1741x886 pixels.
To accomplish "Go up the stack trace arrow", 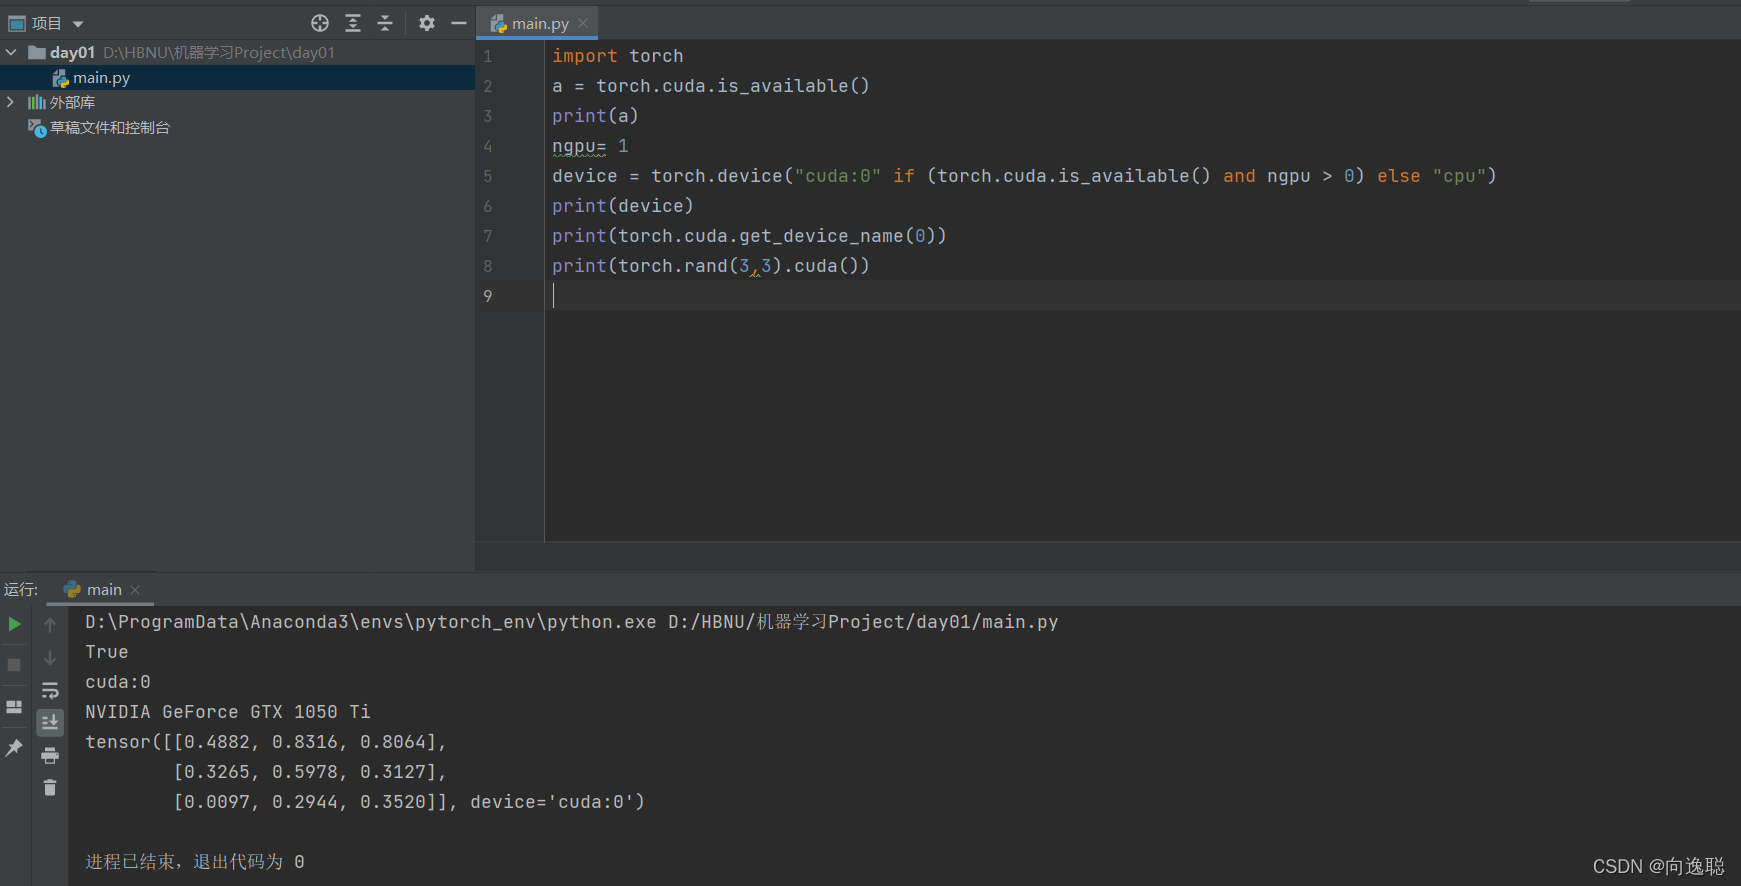I will click(50, 624).
